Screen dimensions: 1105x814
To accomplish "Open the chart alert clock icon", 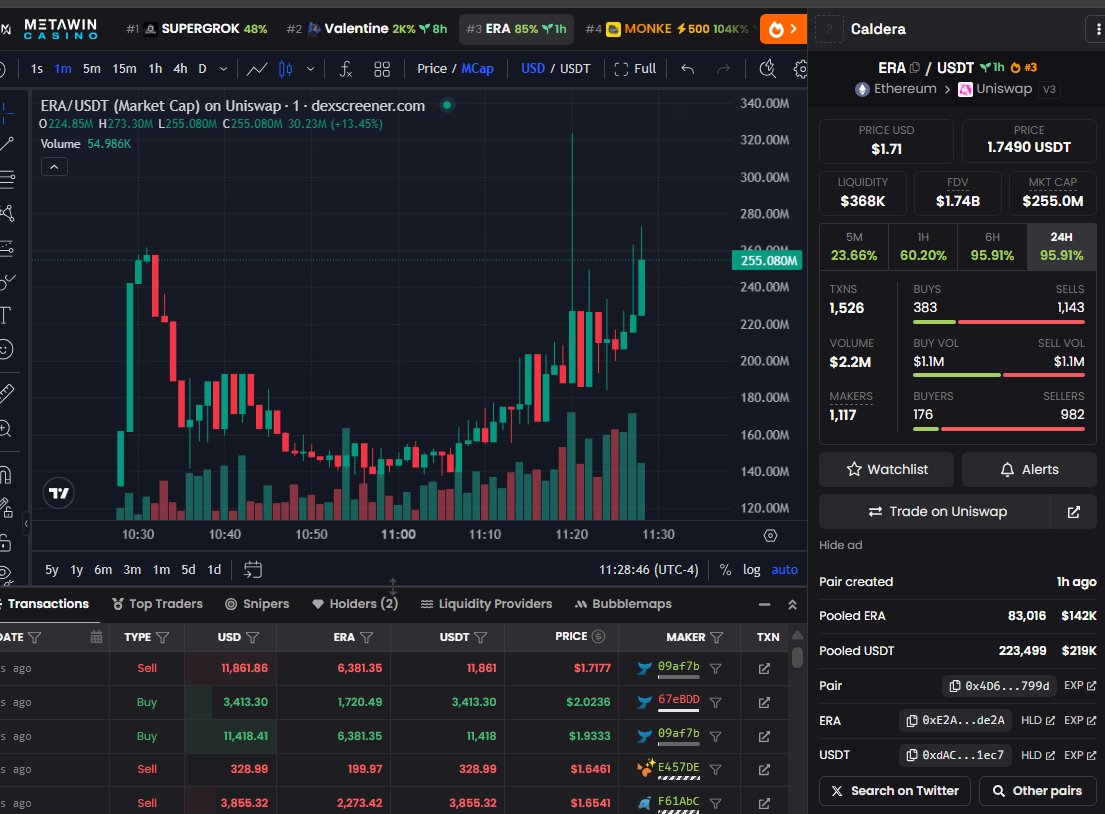I will pos(767,68).
